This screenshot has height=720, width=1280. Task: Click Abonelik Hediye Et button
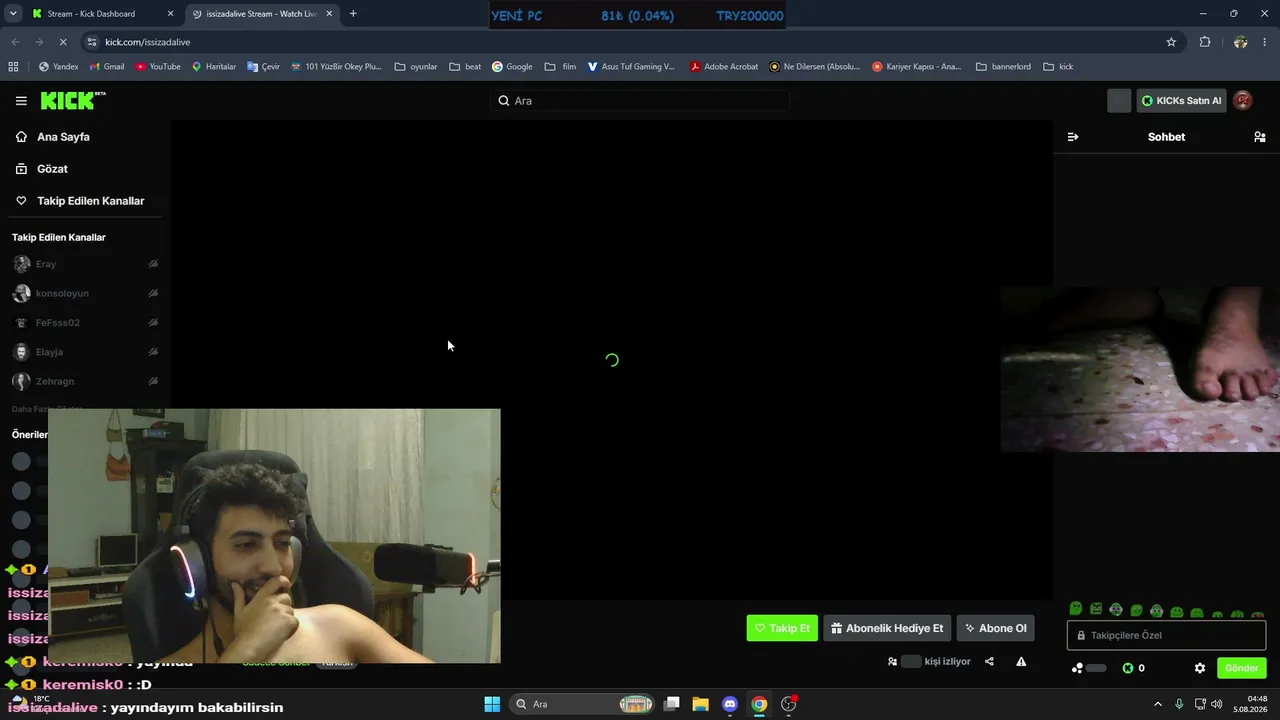[887, 628]
